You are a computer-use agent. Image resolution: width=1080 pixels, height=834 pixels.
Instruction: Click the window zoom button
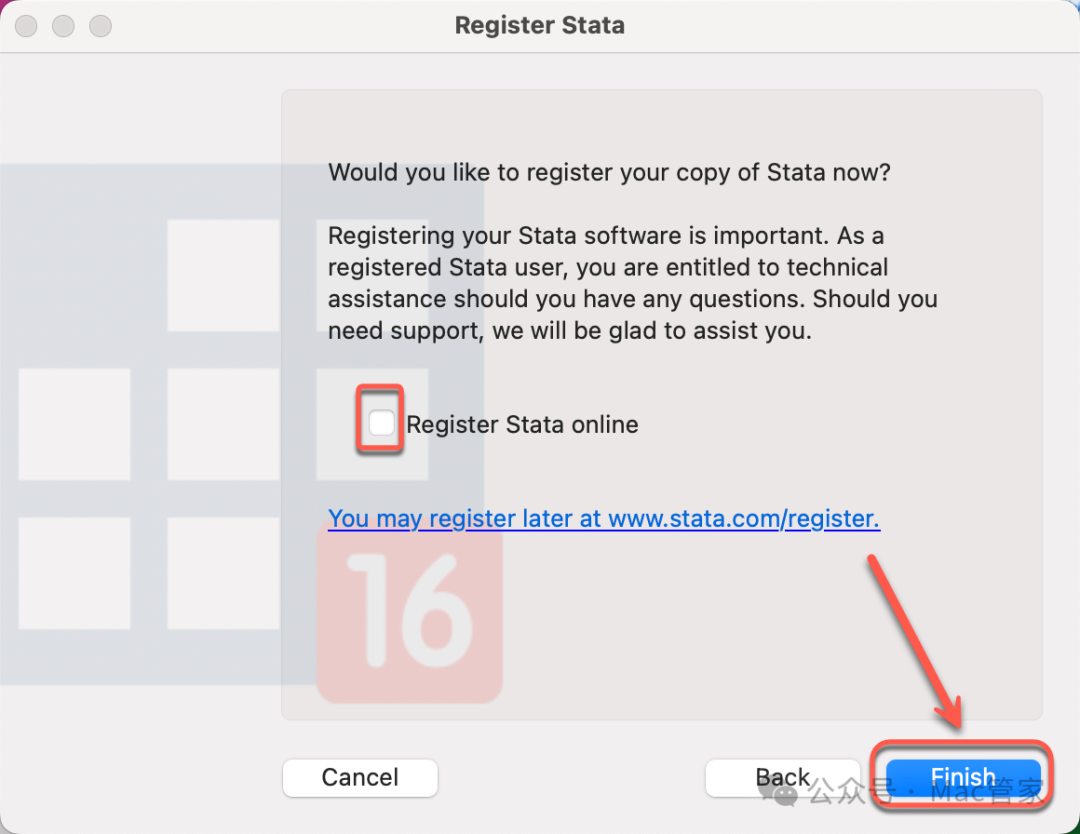pyautogui.click(x=101, y=26)
